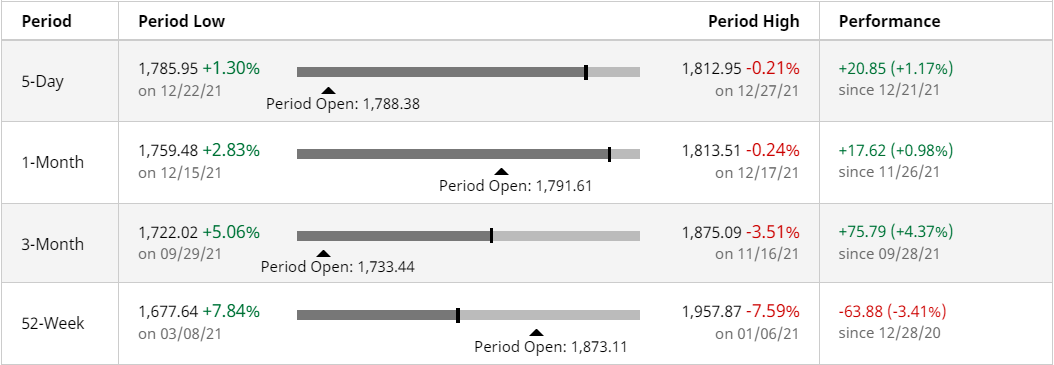Select the Period High column header

pos(754,21)
